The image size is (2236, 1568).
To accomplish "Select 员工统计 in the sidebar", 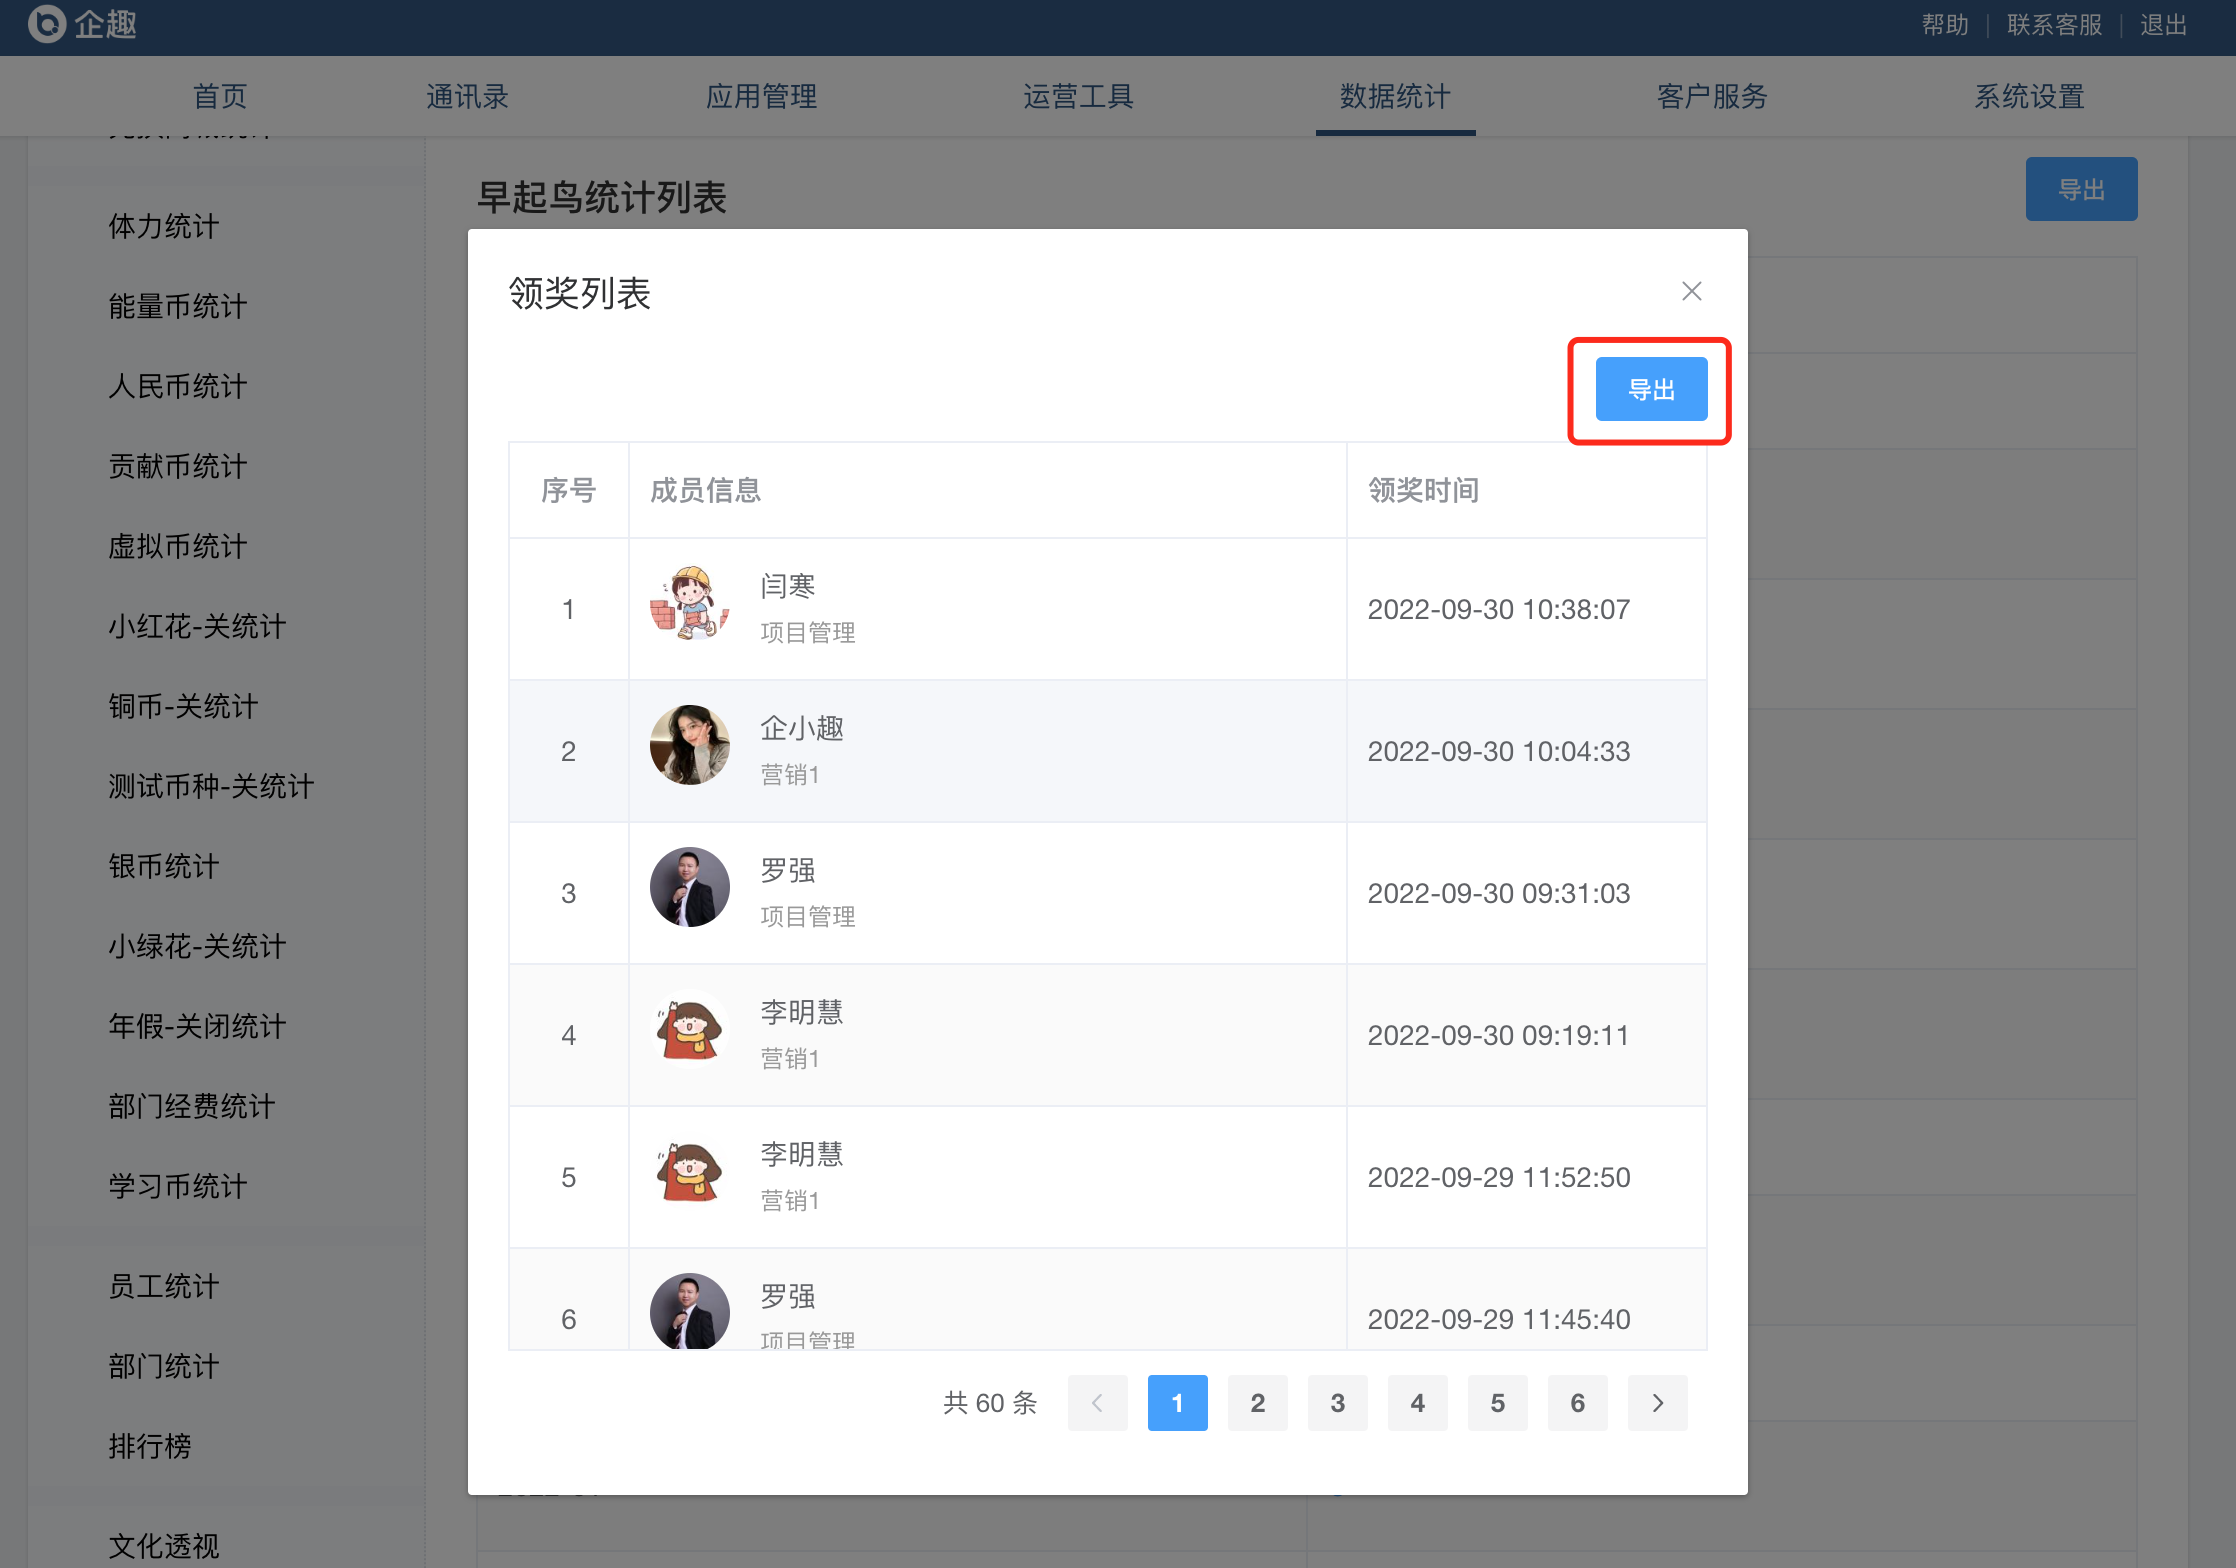I will pyautogui.click(x=164, y=1286).
